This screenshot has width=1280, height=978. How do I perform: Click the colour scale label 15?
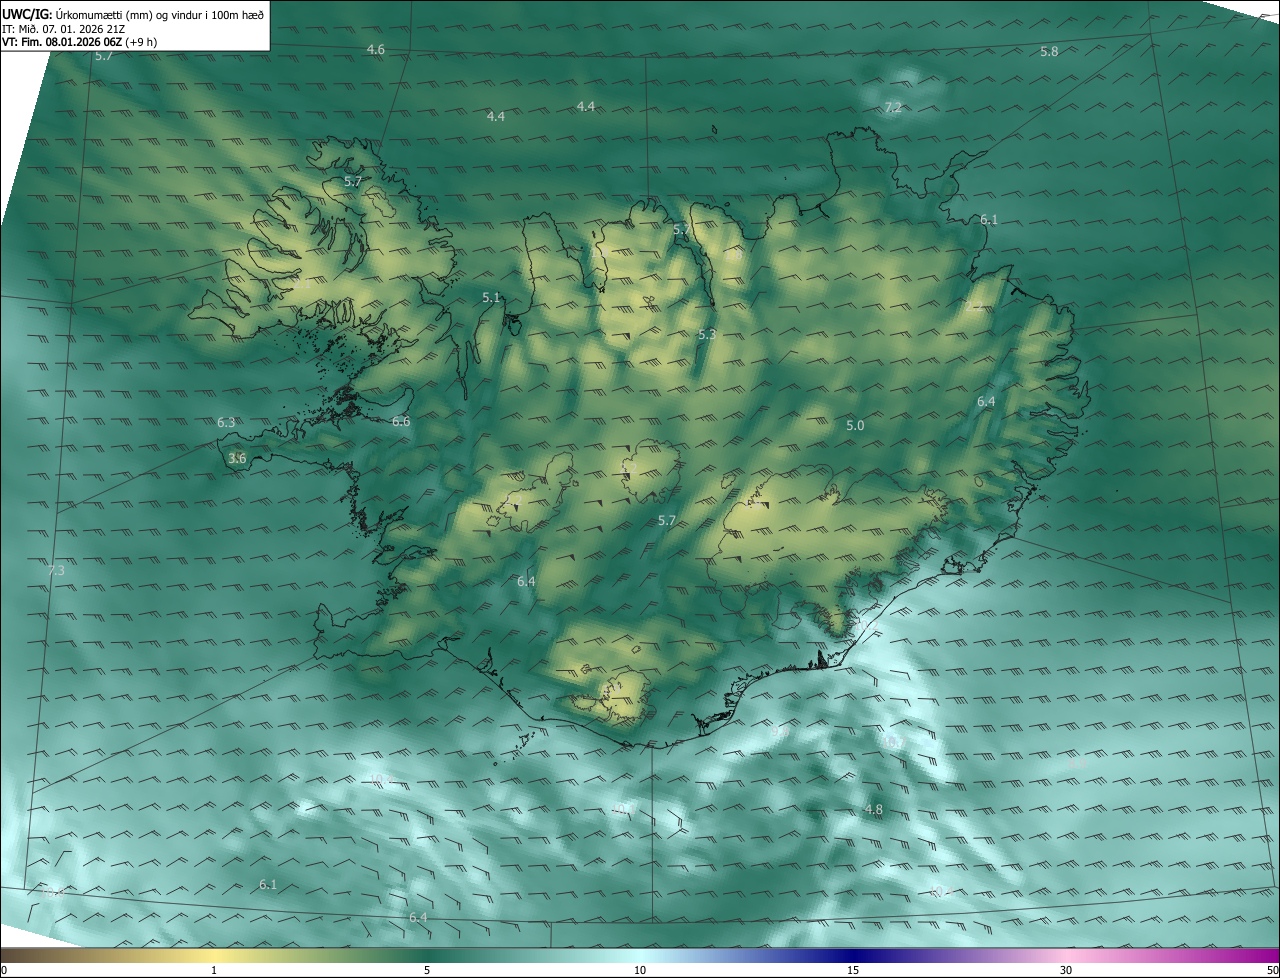(853, 970)
